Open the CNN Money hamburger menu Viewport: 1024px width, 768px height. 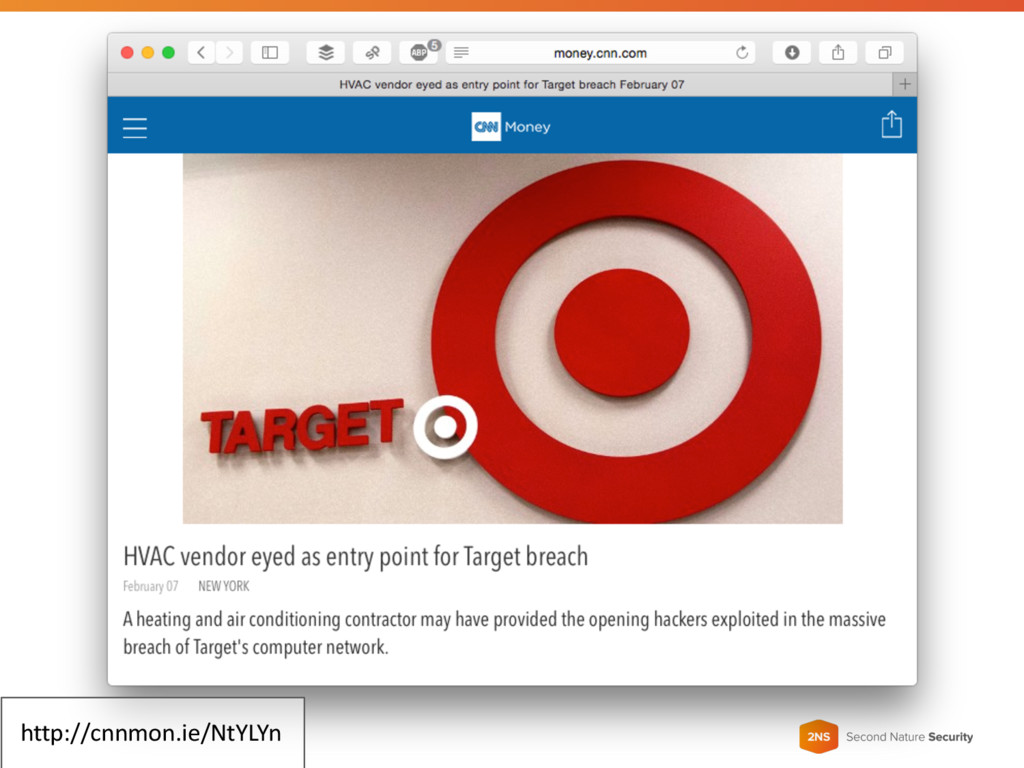[135, 127]
